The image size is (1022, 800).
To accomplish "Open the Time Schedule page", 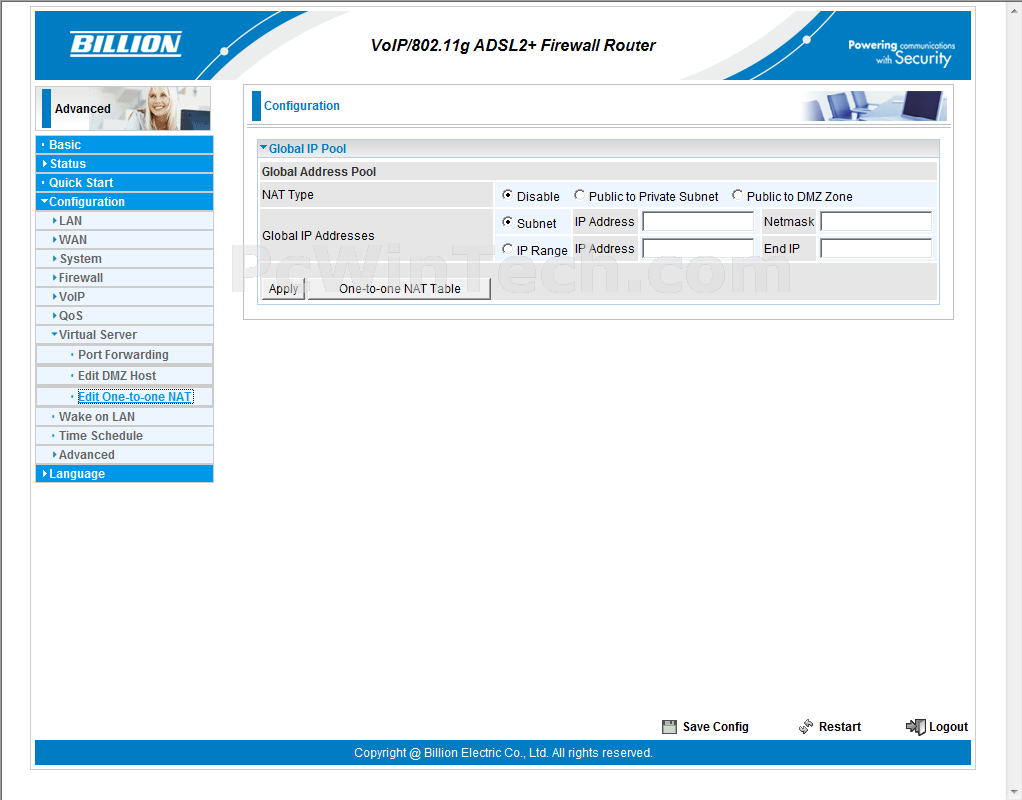I will pyautogui.click(x=100, y=436).
